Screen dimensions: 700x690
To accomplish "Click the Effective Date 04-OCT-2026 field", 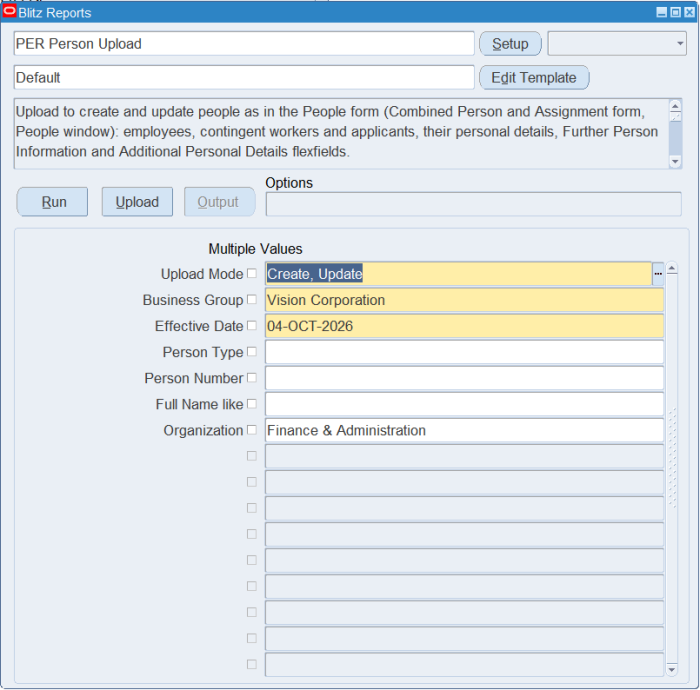I will (x=464, y=326).
